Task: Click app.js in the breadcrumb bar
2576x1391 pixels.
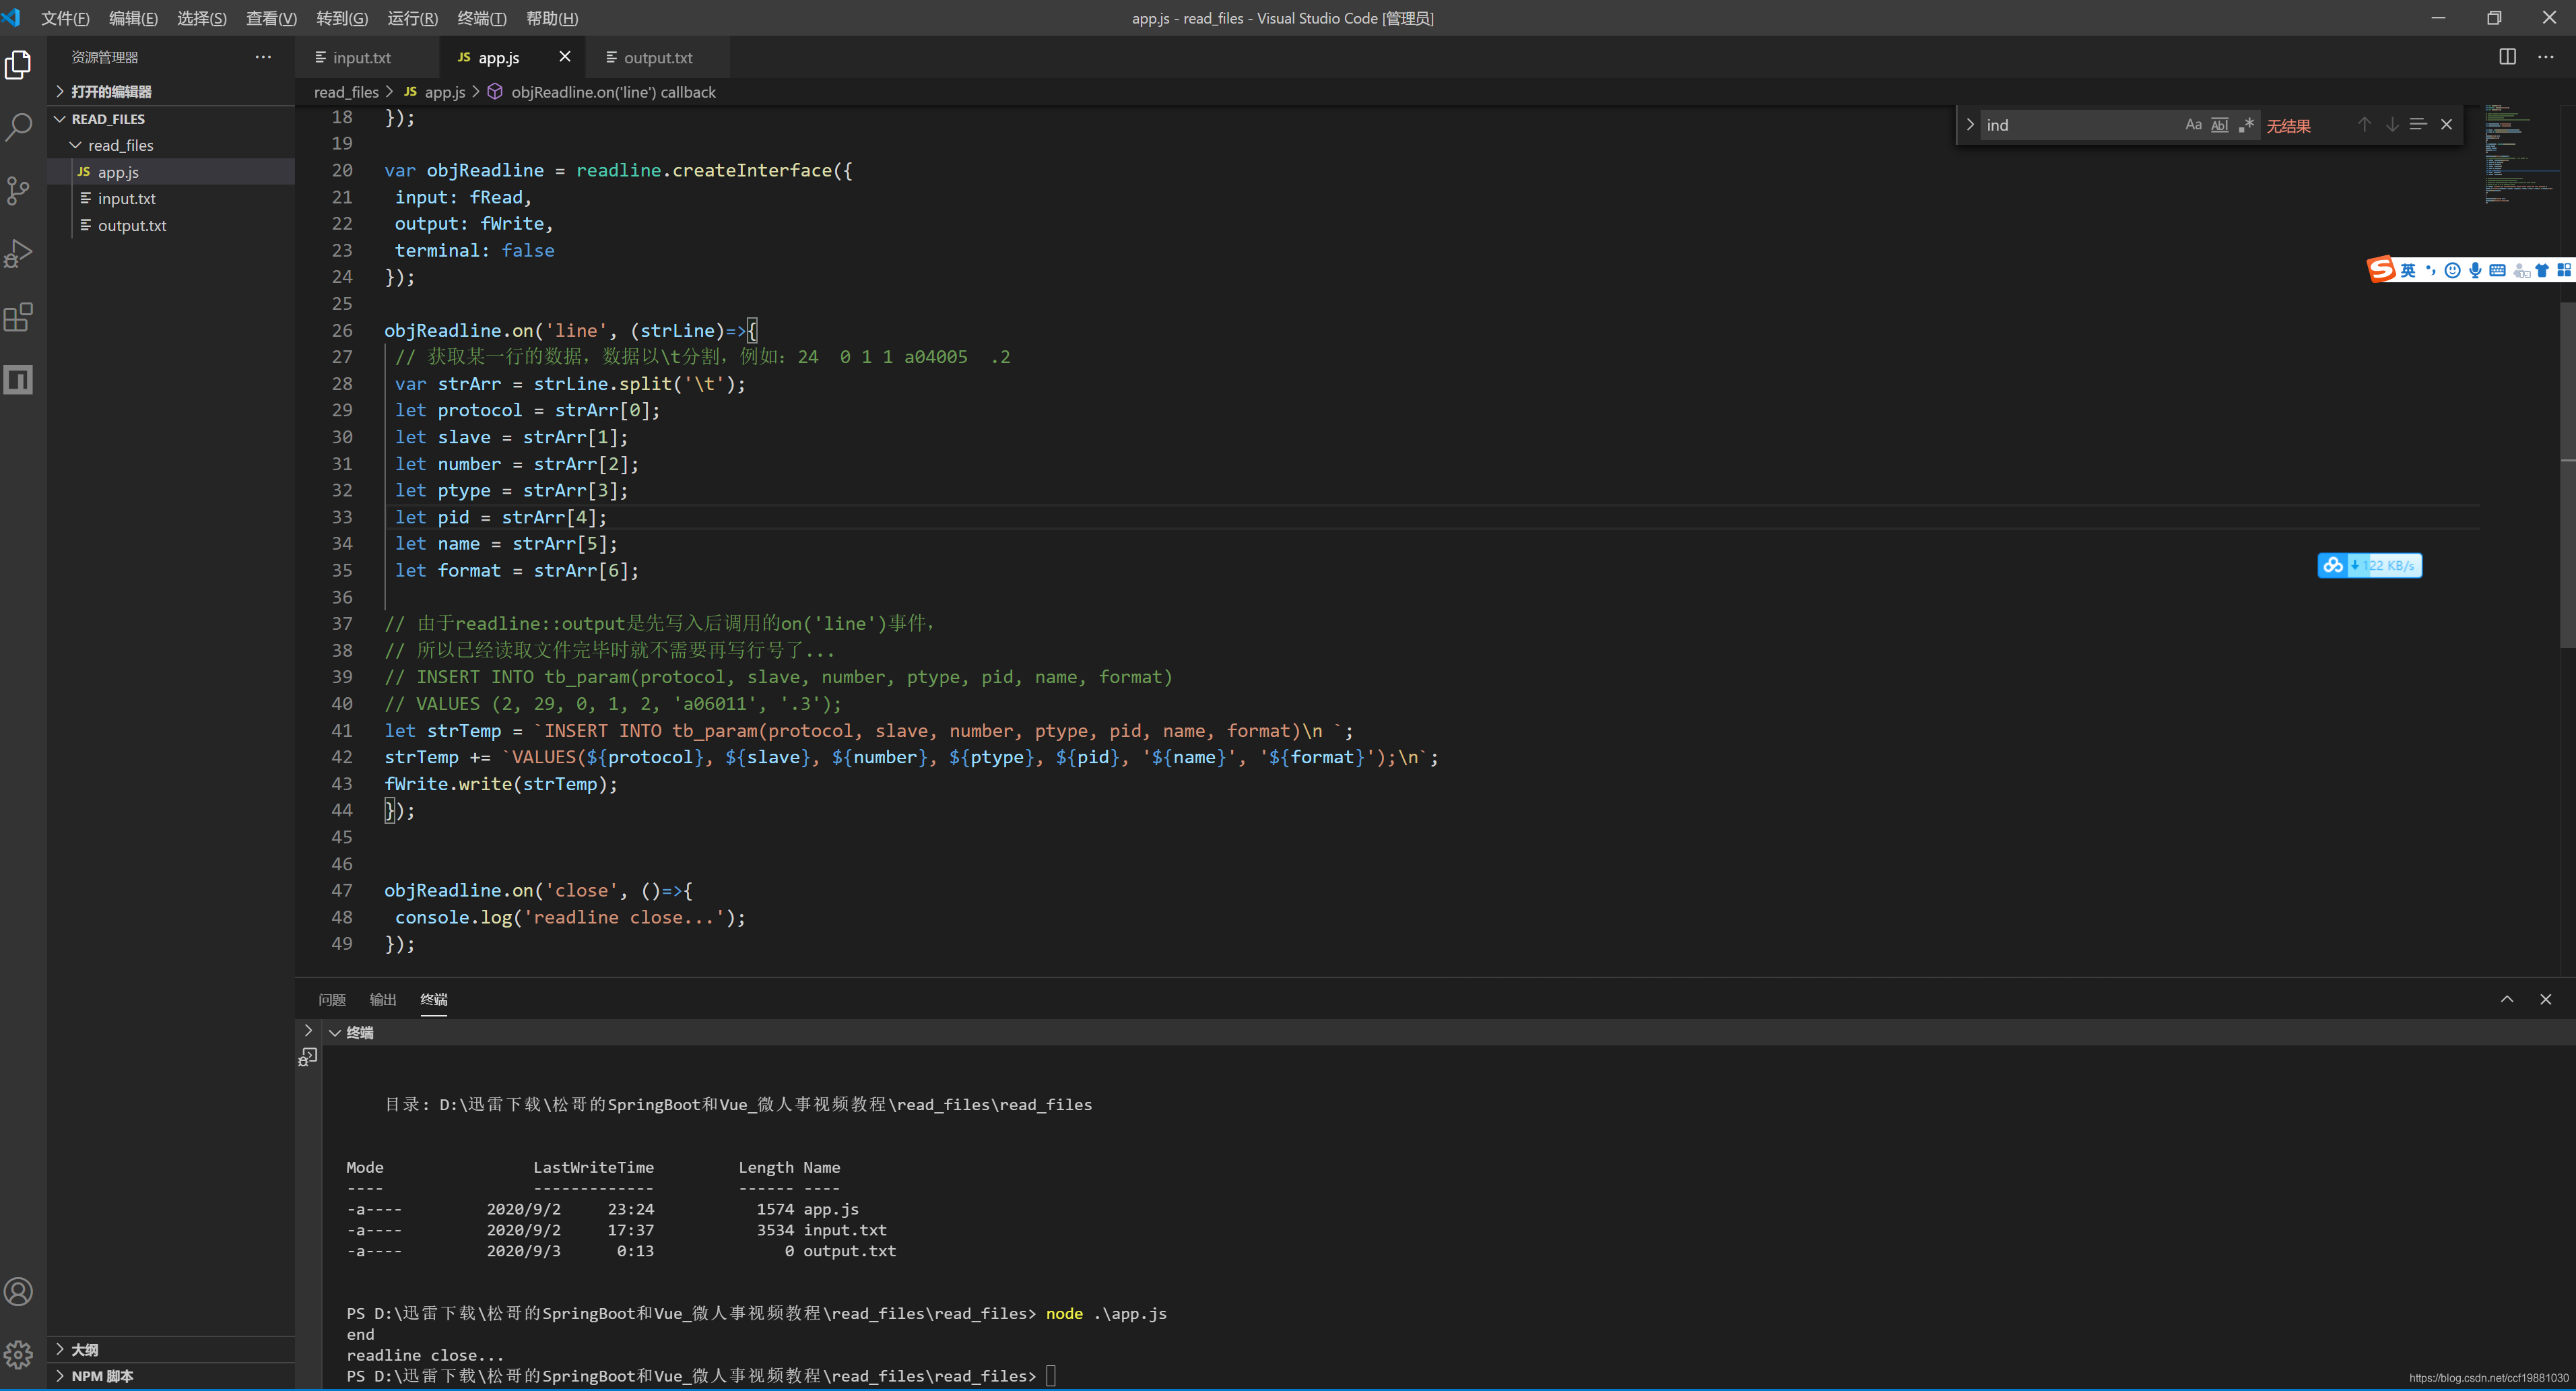Action: pyautogui.click(x=444, y=91)
